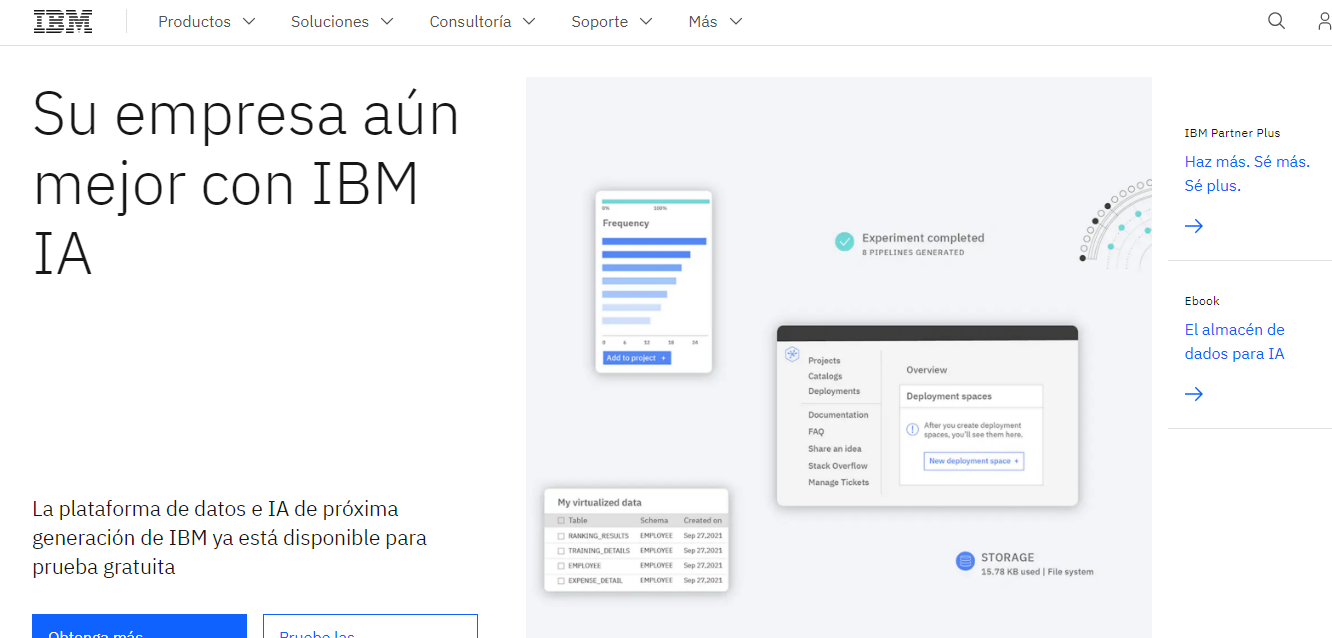This screenshot has width=1332, height=638.
Task: Open the Soluciones menu
Action: (342, 21)
